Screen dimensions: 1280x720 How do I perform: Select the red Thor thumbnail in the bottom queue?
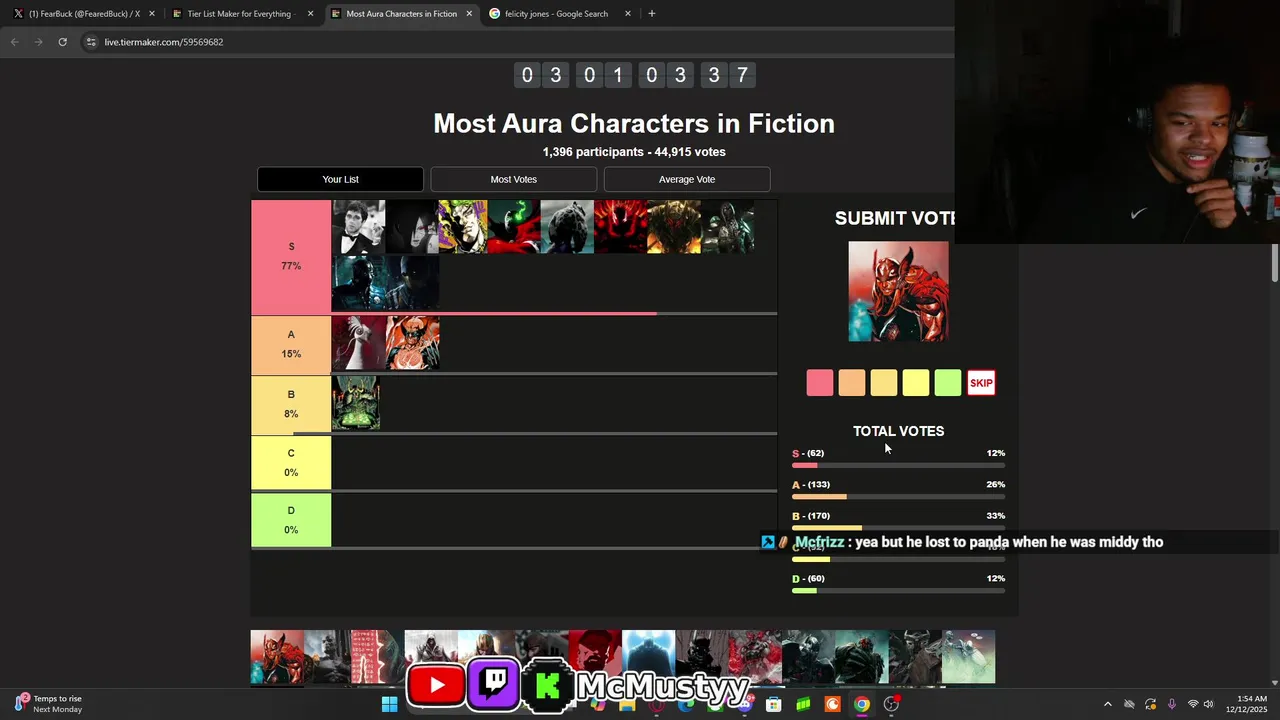click(277, 657)
